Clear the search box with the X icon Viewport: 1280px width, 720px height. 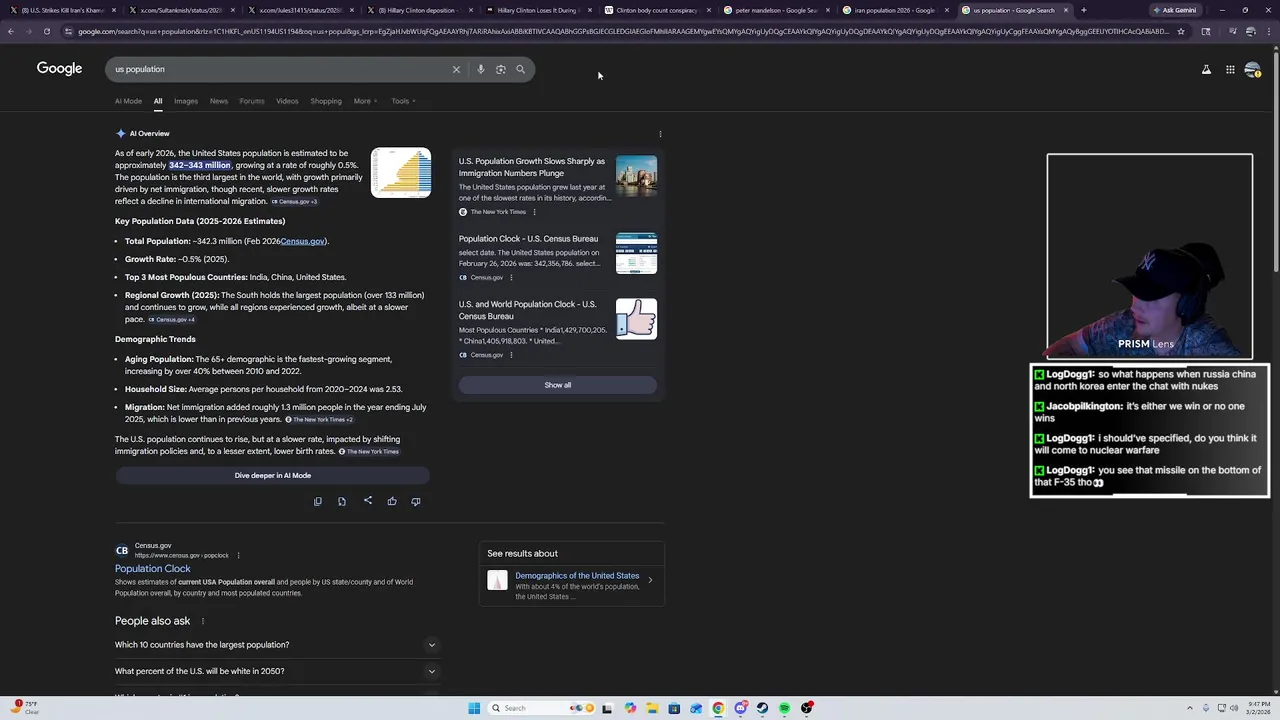[456, 69]
